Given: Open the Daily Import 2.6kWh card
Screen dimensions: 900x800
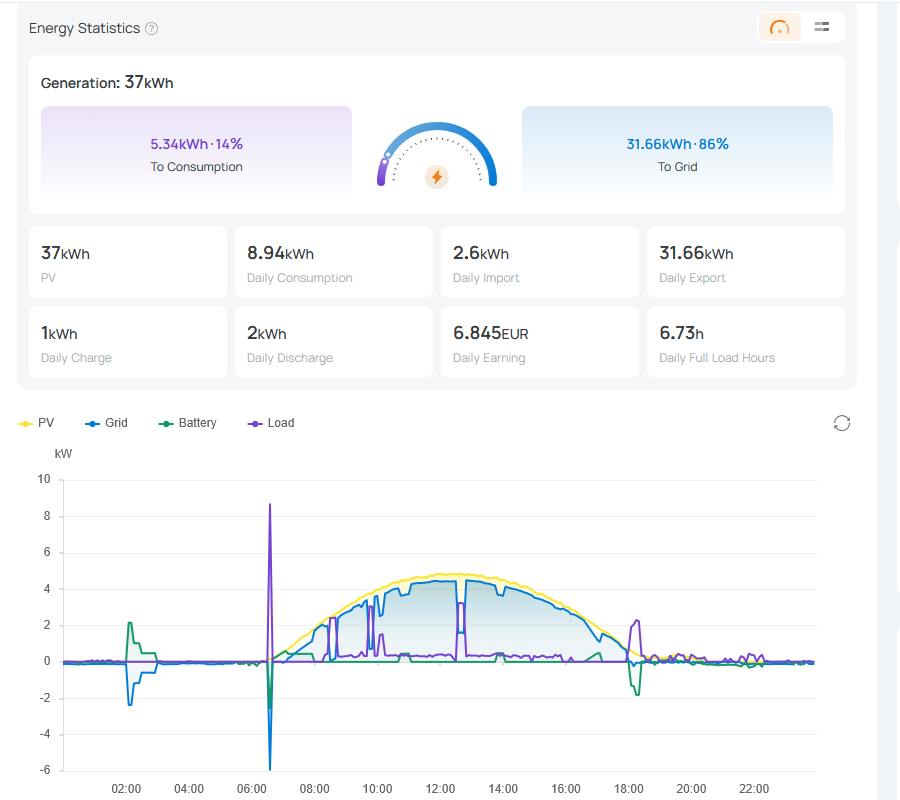Looking at the screenshot, I should coord(540,262).
